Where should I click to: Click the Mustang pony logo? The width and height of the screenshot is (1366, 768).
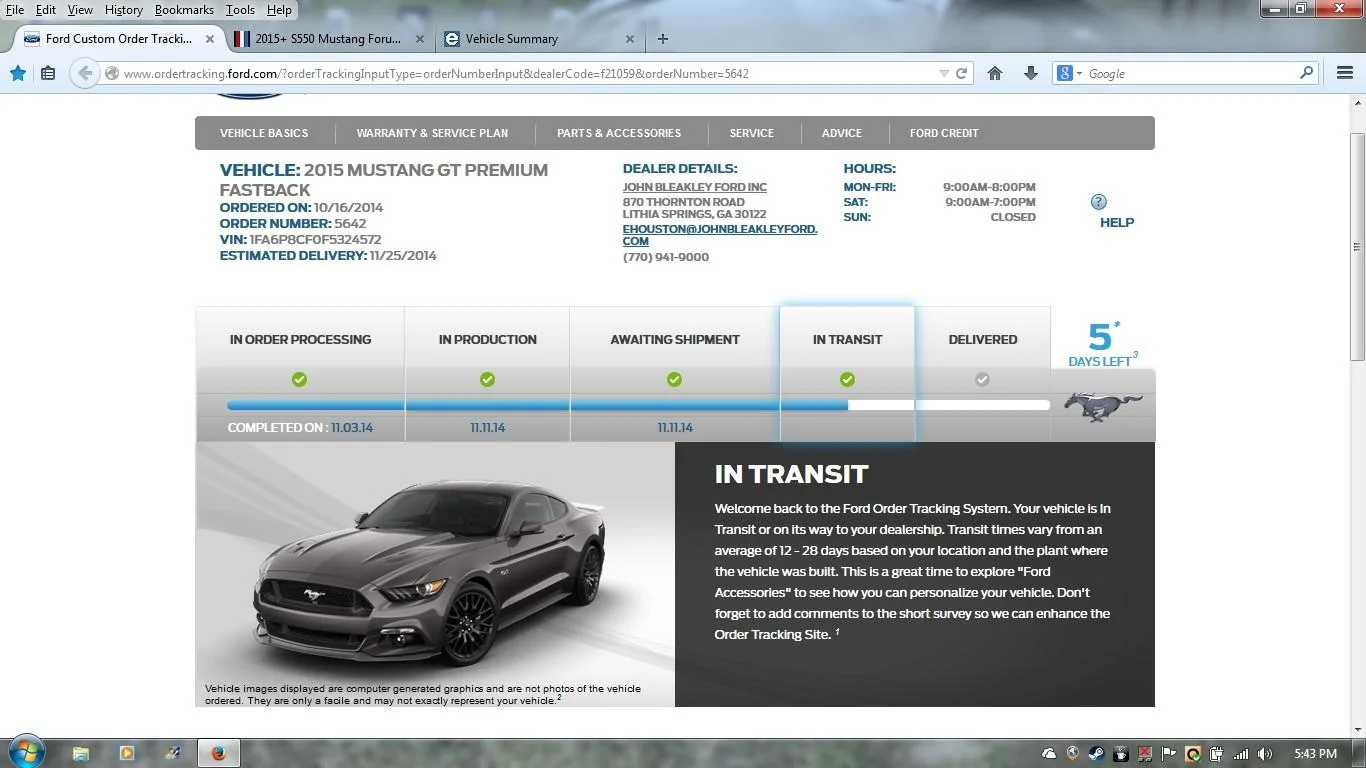[x=1103, y=407]
